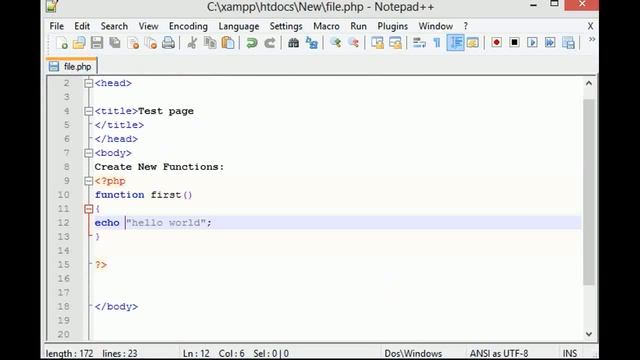Toggle Show All Characters pilcrow icon
The width and height of the screenshot is (640, 360).
tap(437, 43)
